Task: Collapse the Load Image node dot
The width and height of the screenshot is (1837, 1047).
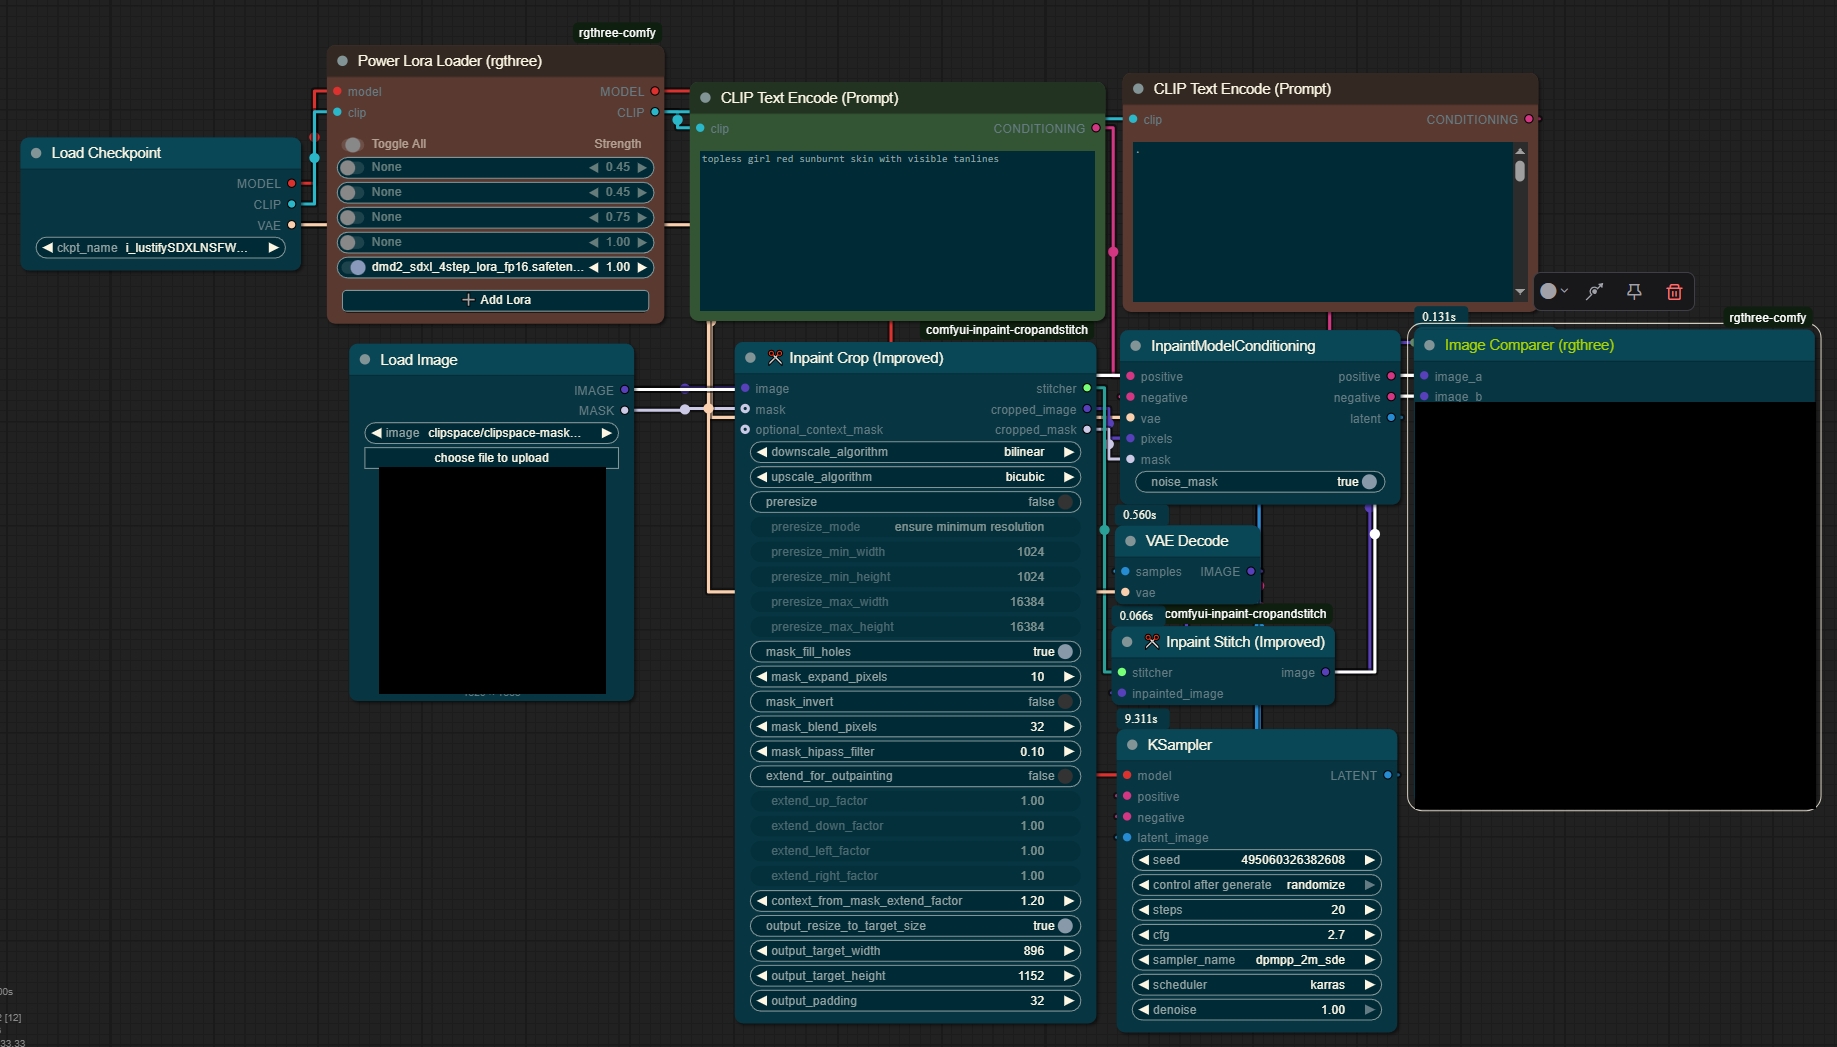Action: point(365,360)
